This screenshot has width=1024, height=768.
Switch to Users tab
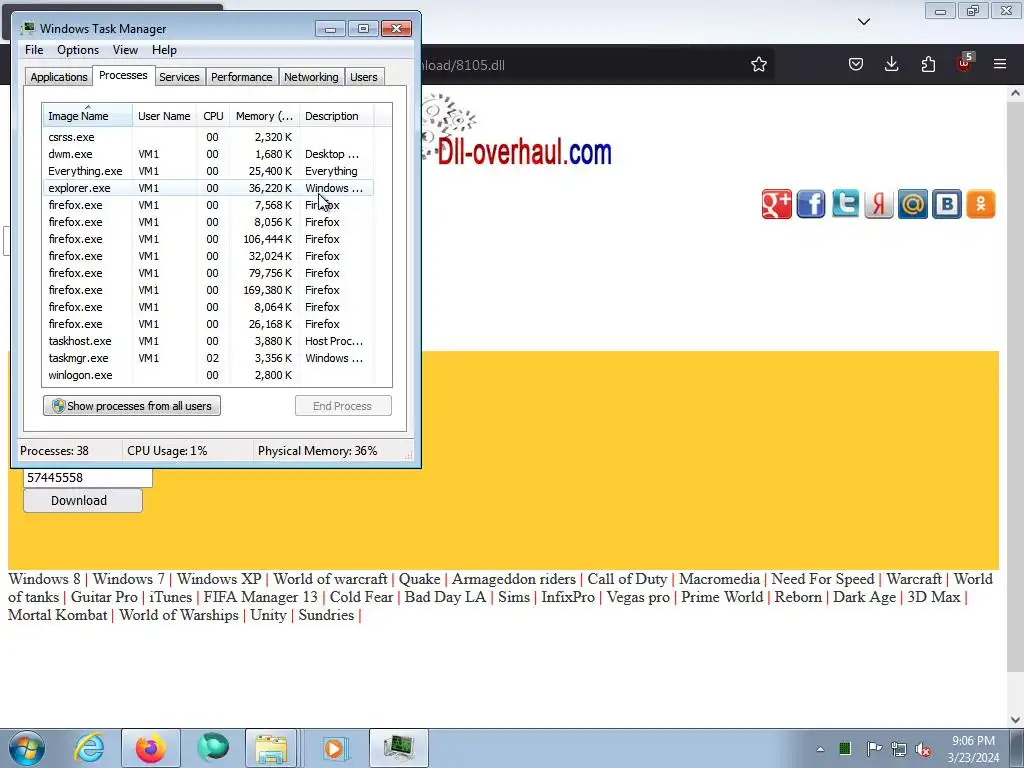[x=364, y=77]
